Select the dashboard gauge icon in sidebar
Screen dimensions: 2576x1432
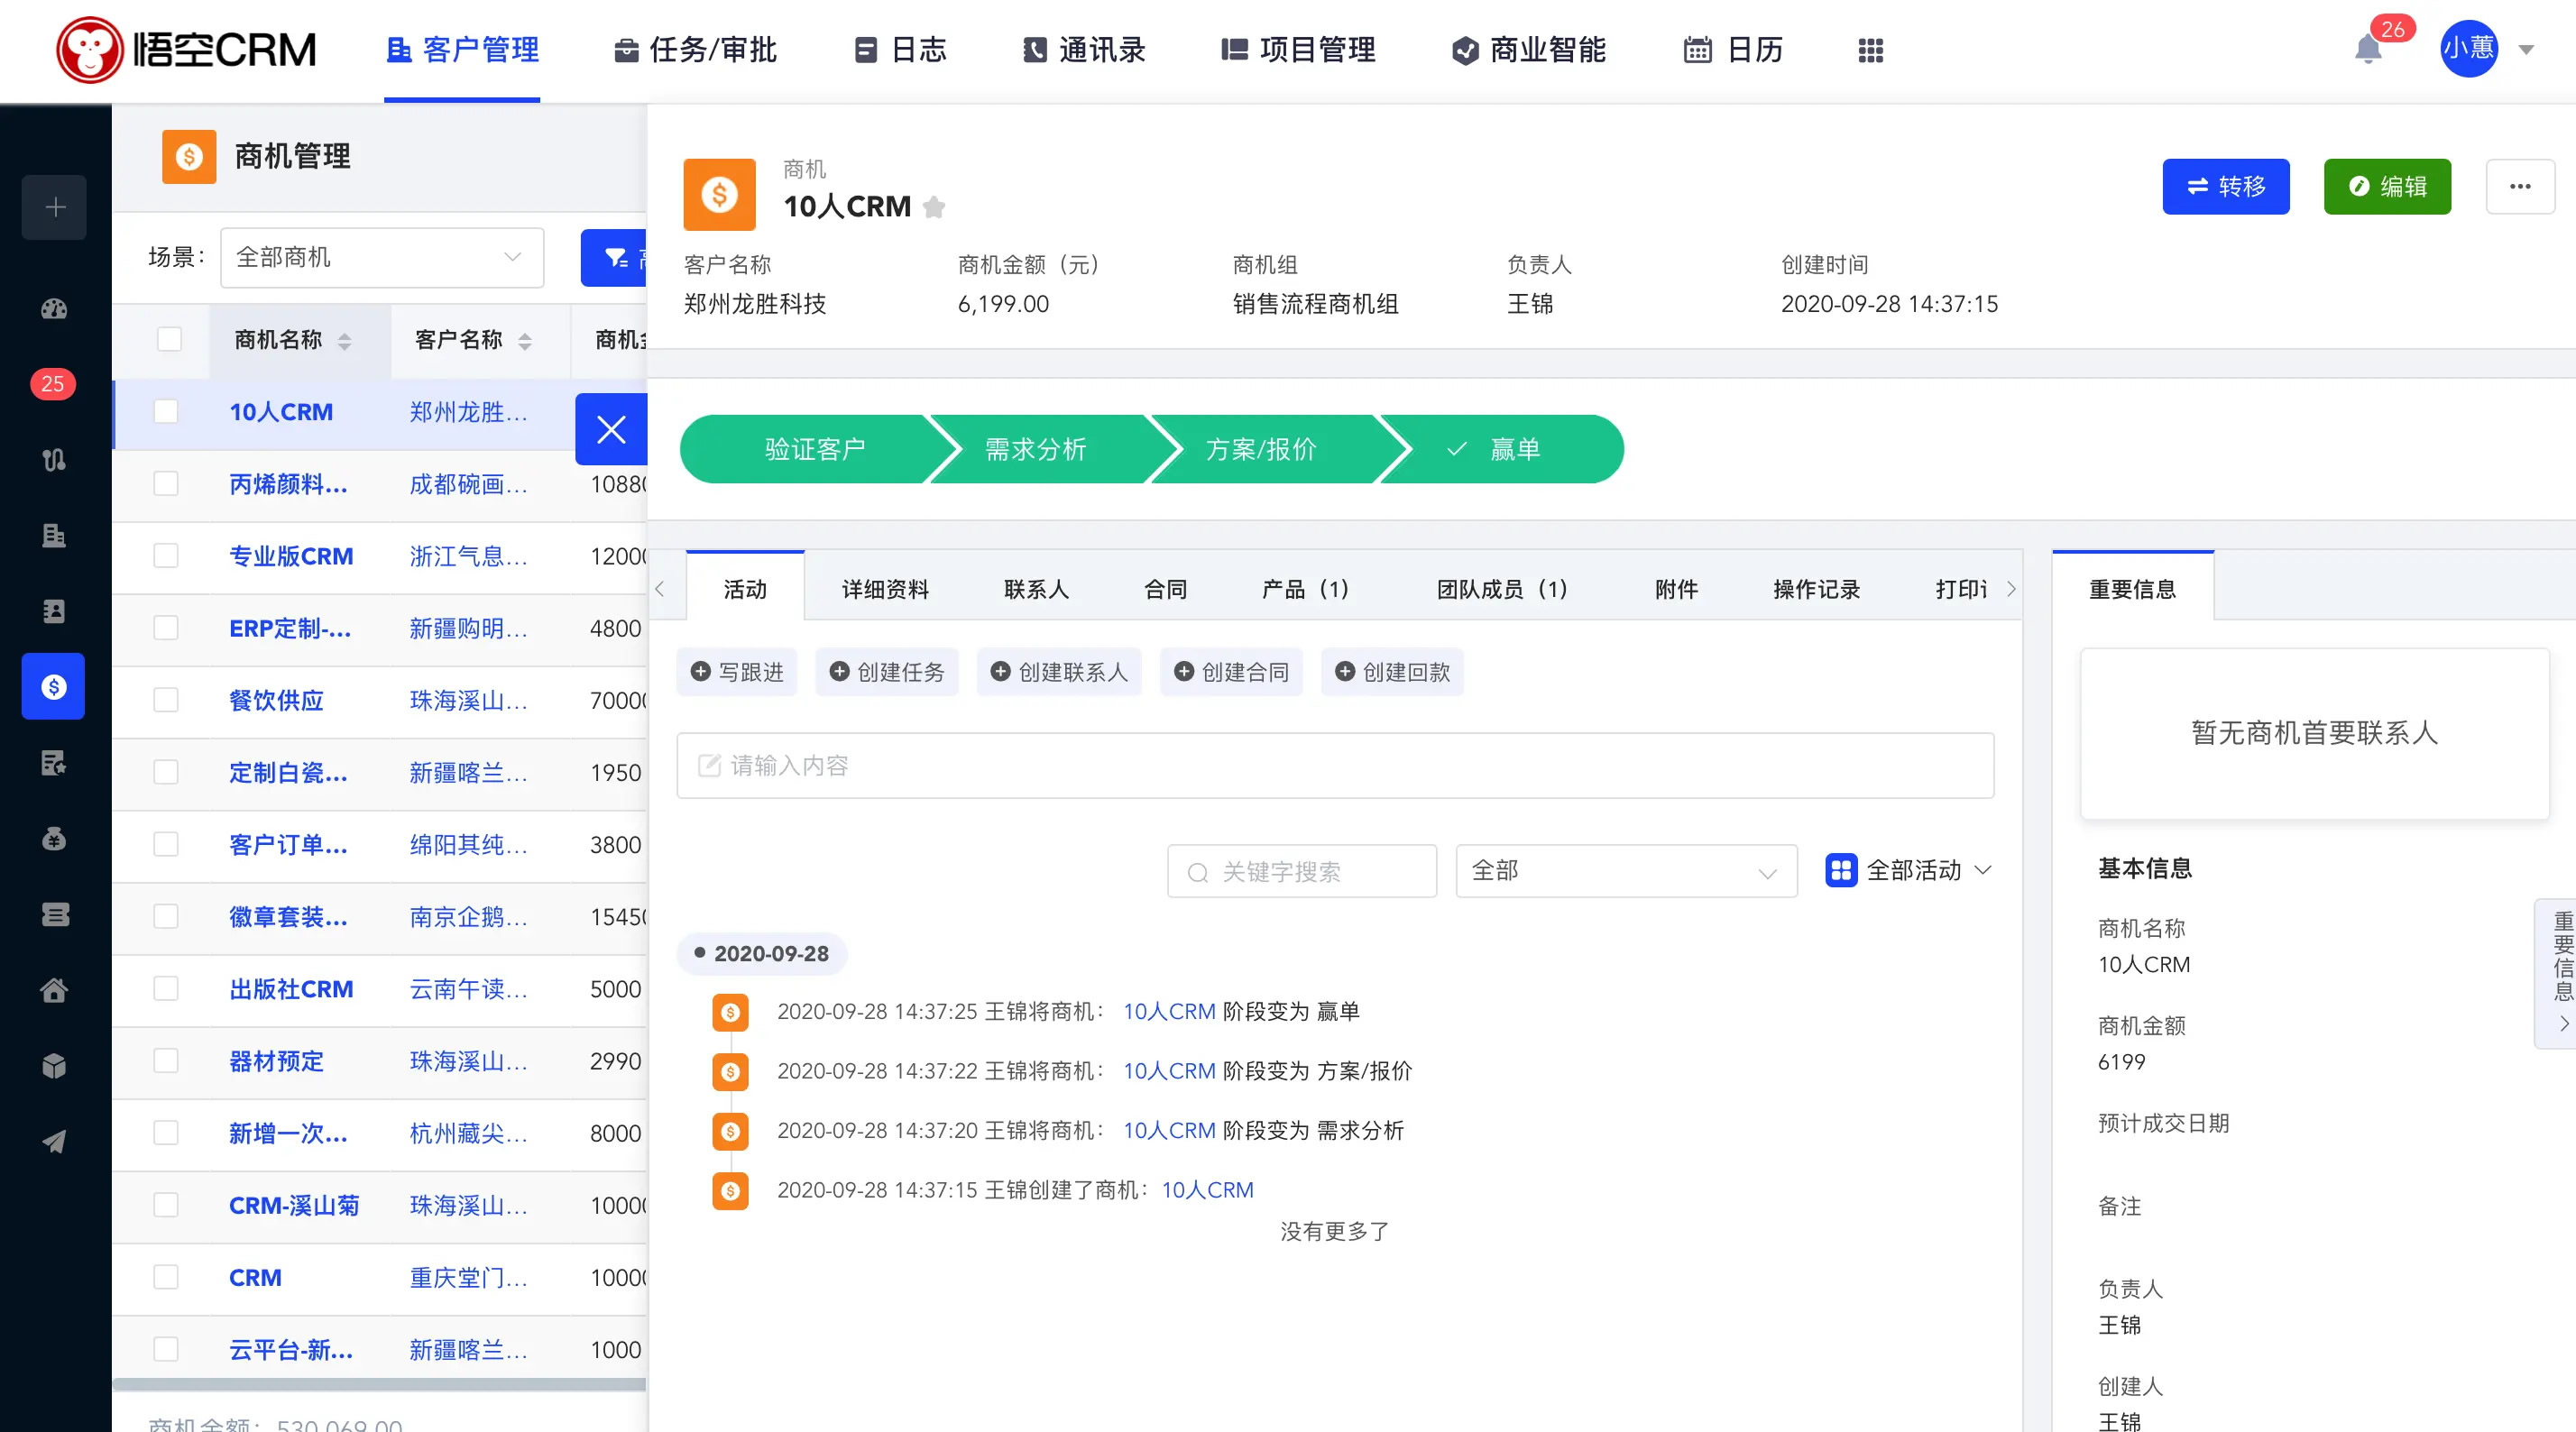coord(54,309)
